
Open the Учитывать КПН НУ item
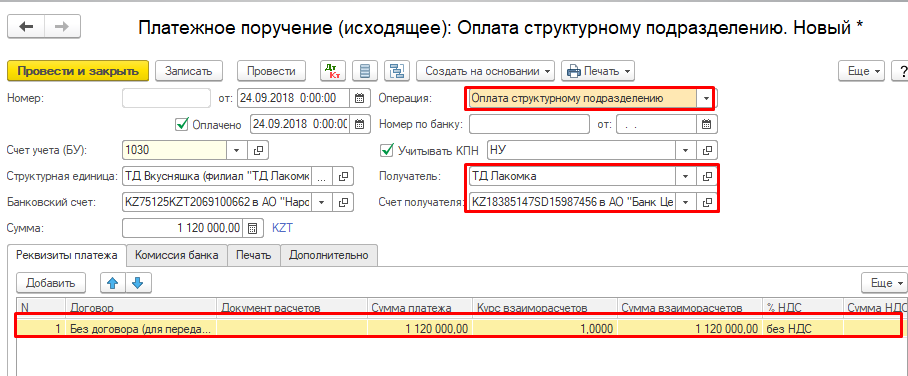click(x=706, y=150)
